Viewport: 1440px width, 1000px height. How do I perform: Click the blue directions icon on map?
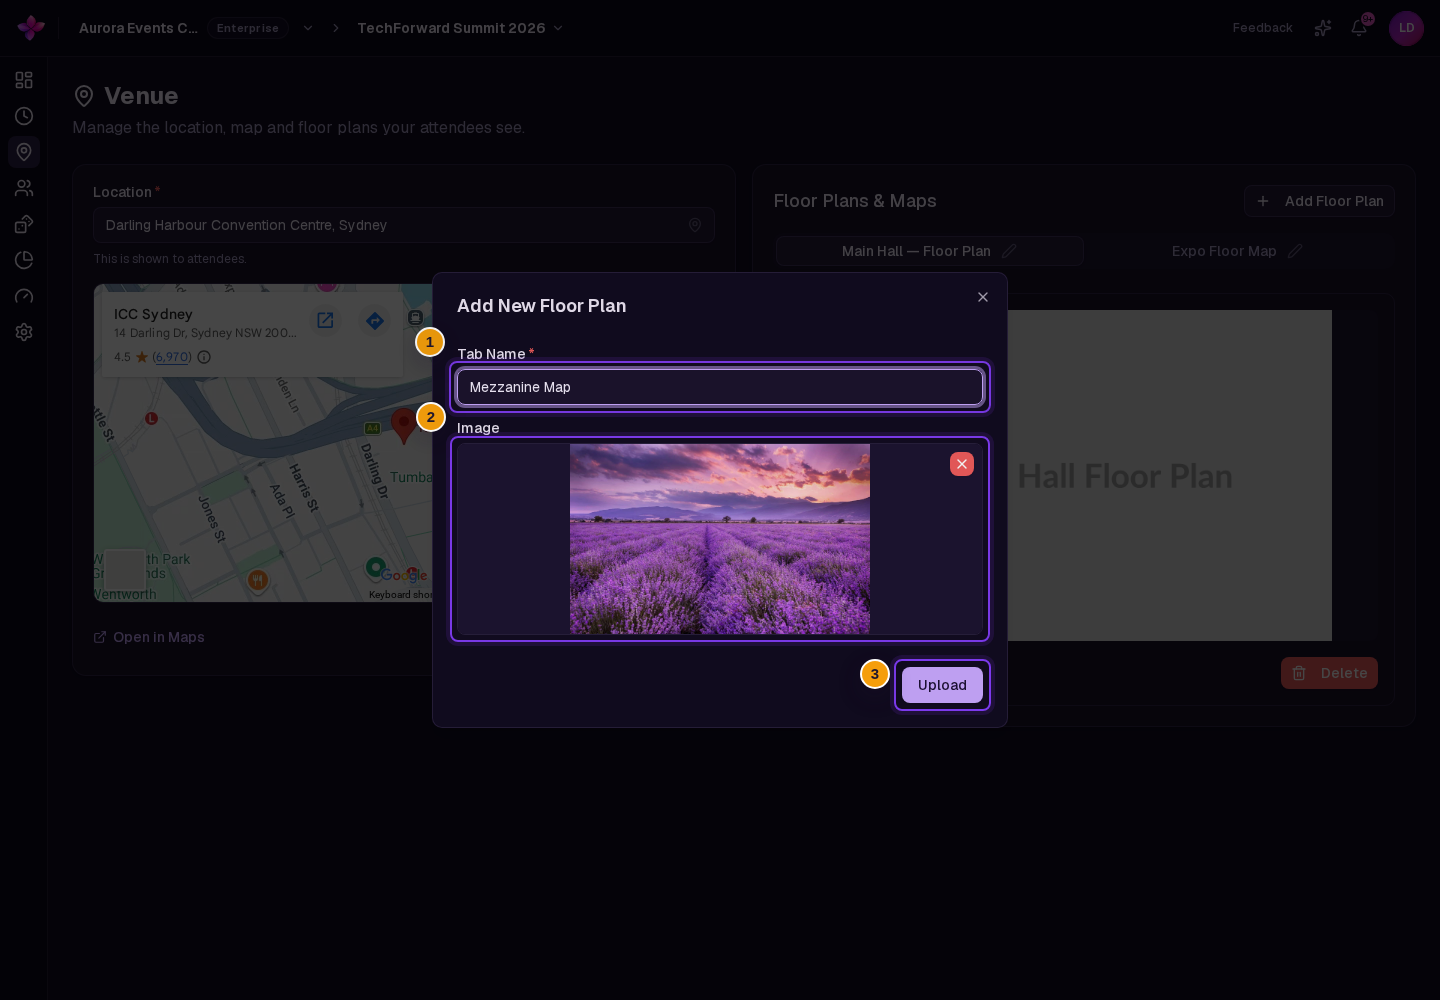(375, 320)
